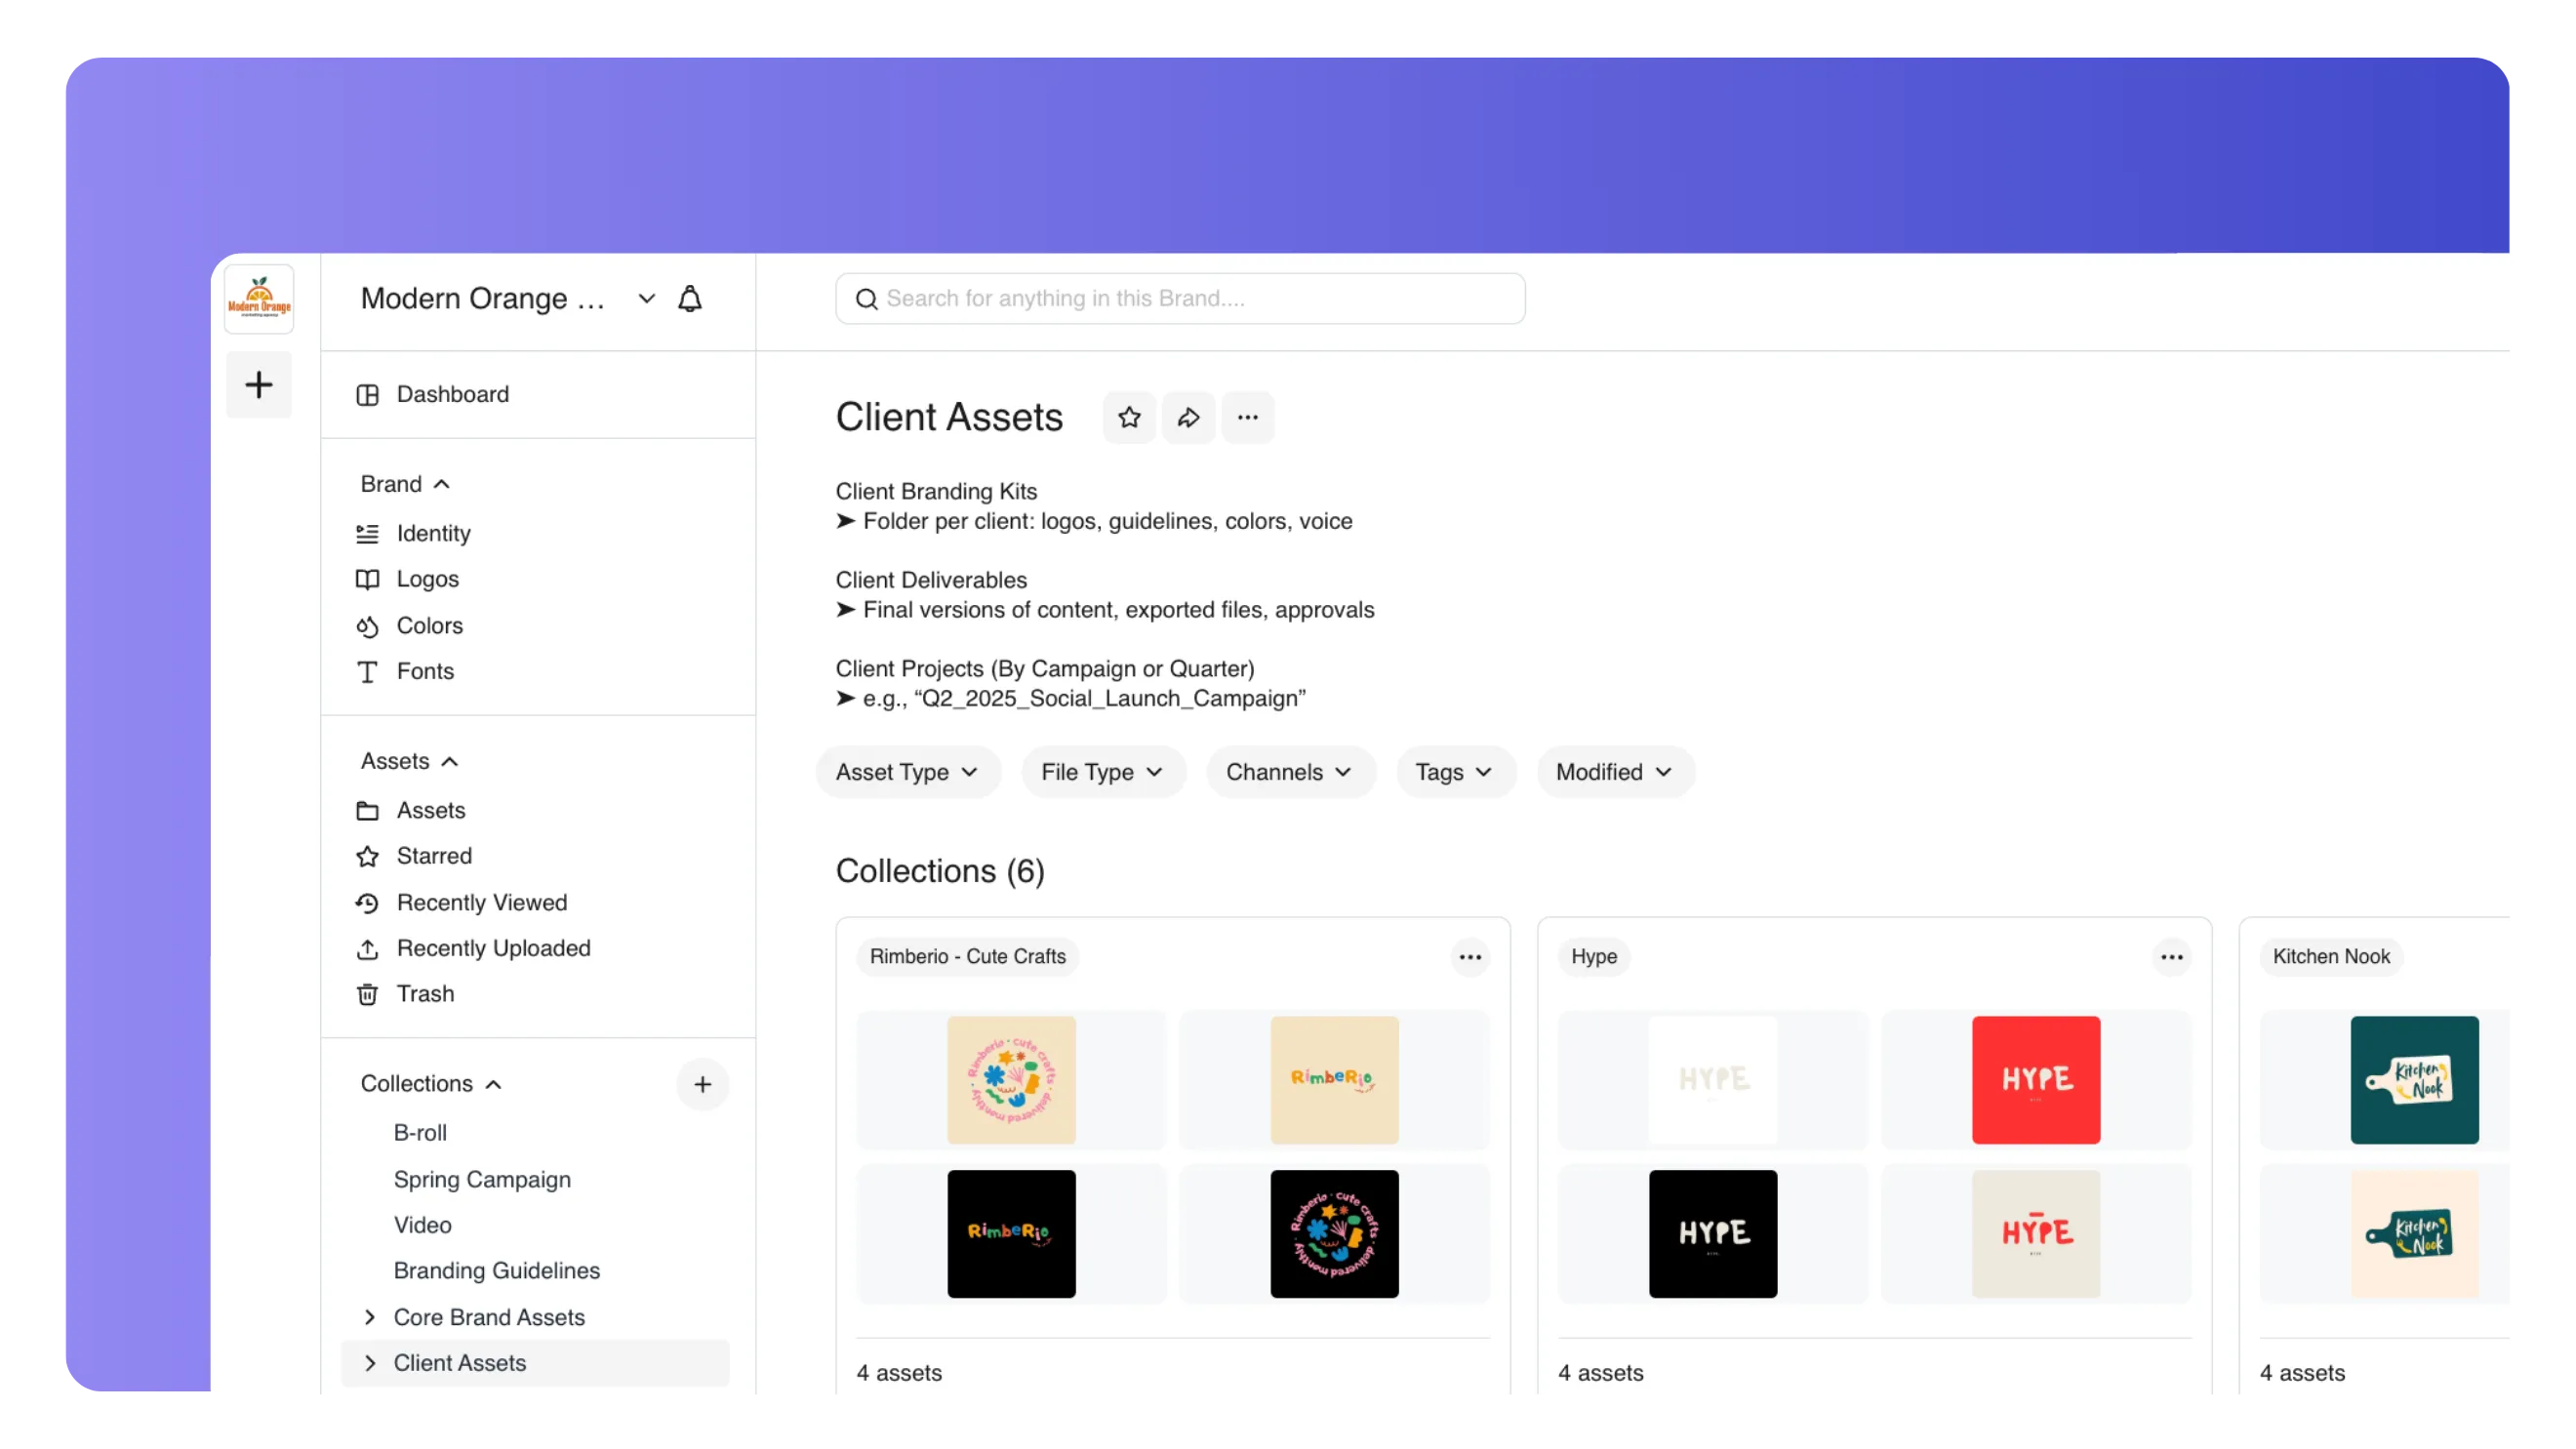Open the File Type filter dropdown
The image size is (2576, 1449).
click(x=1102, y=772)
